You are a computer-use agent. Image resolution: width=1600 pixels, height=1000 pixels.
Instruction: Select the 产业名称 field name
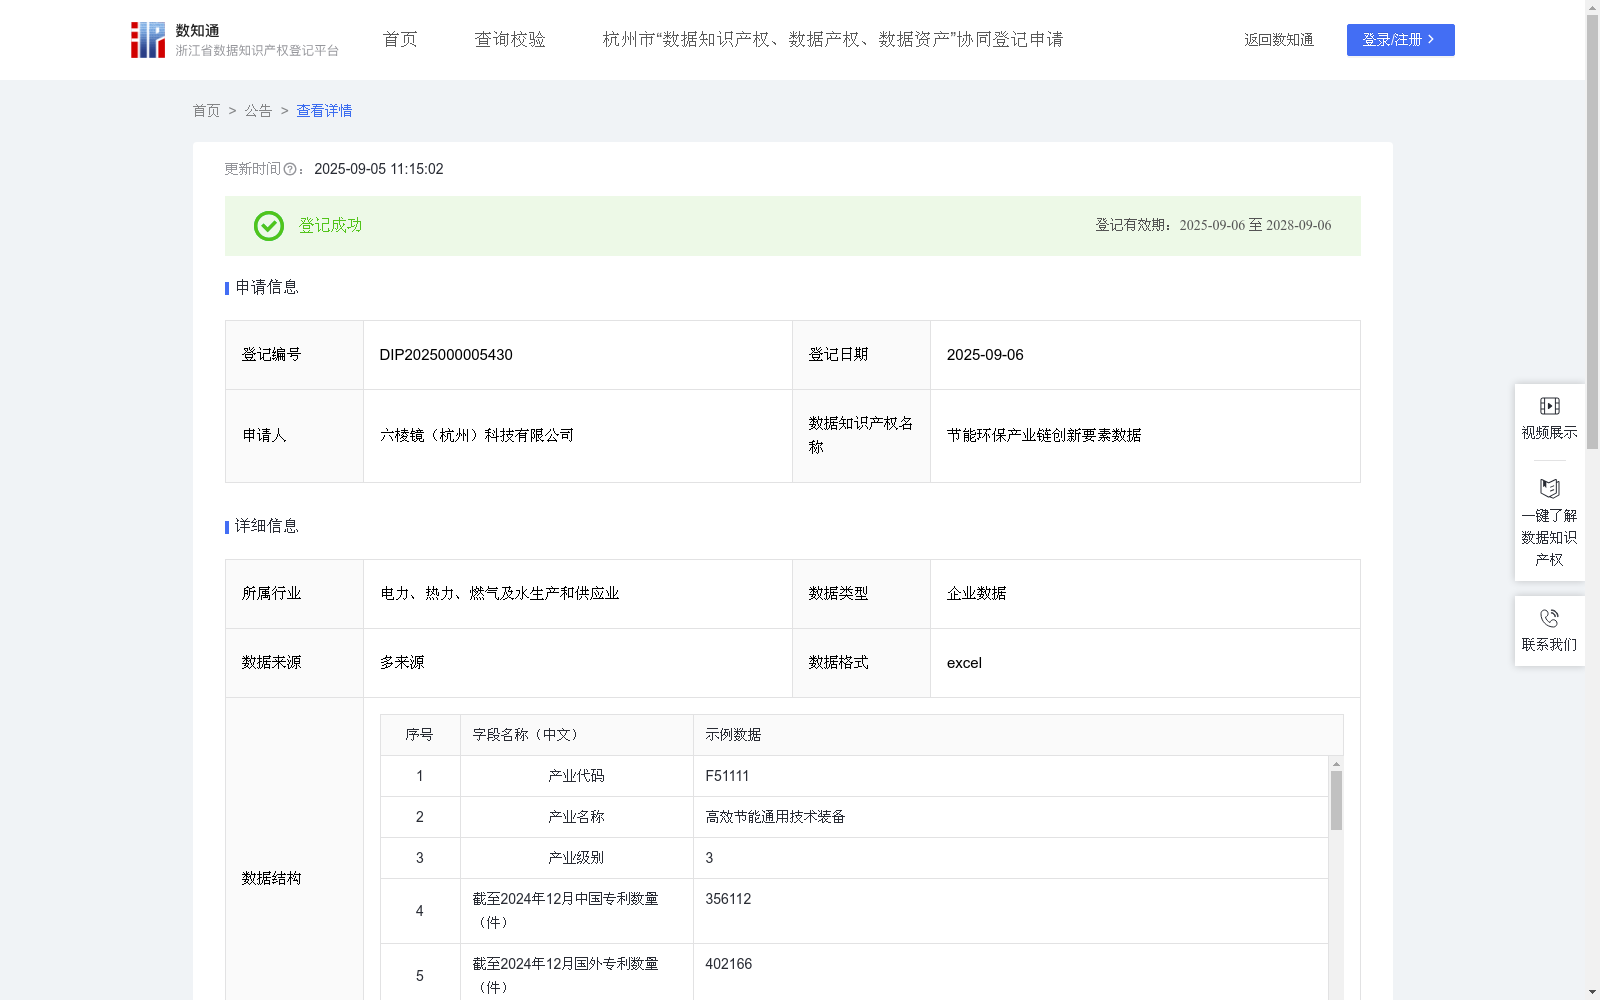coord(576,817)
